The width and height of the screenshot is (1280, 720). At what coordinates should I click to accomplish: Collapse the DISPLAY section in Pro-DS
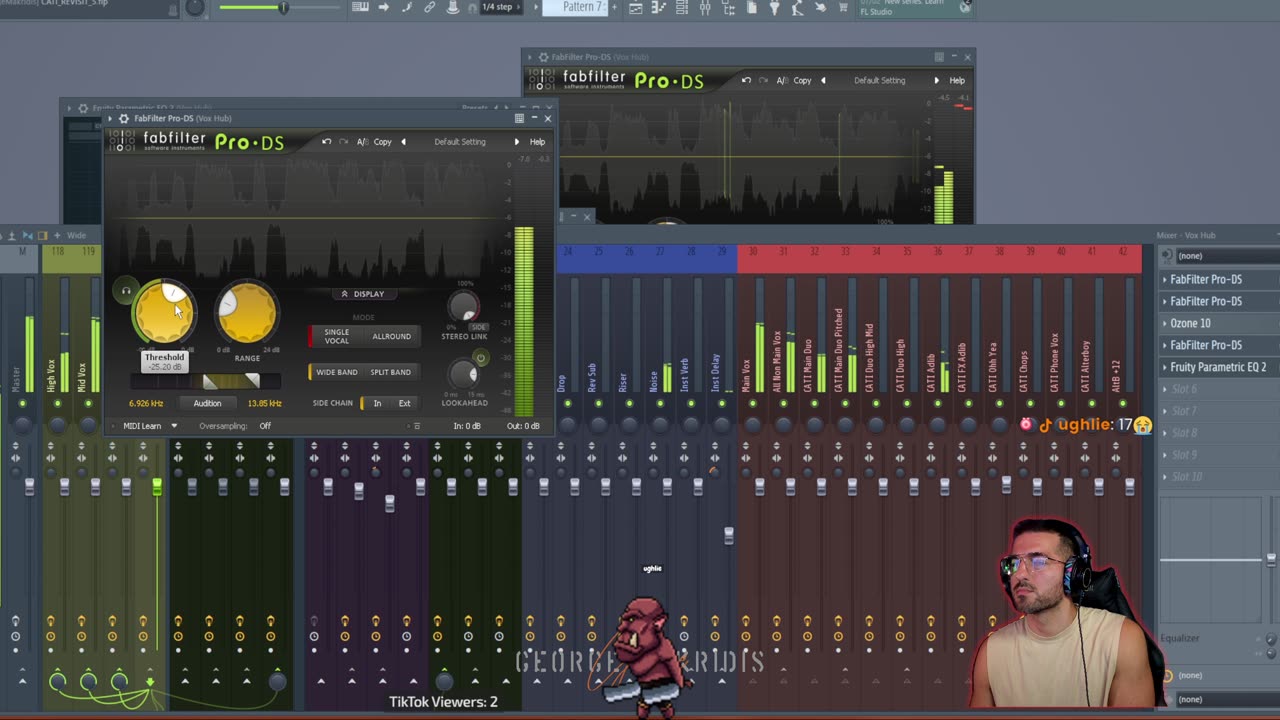tap(363, 294)
